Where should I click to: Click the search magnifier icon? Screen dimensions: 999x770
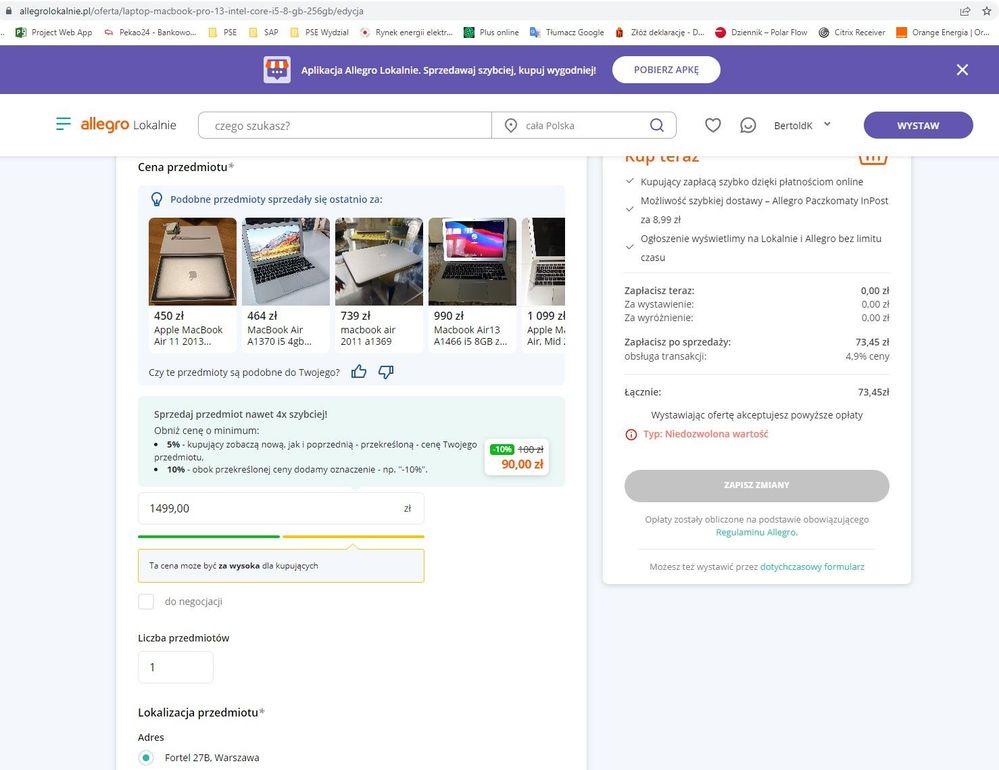[x=656, y=125]
